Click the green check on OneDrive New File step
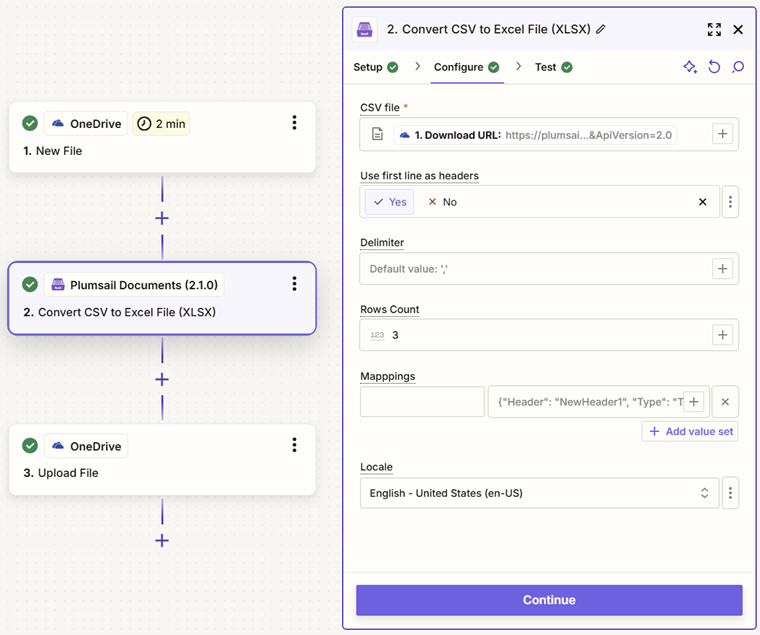Viewport: 760px width, 635px height. [30, 123]
